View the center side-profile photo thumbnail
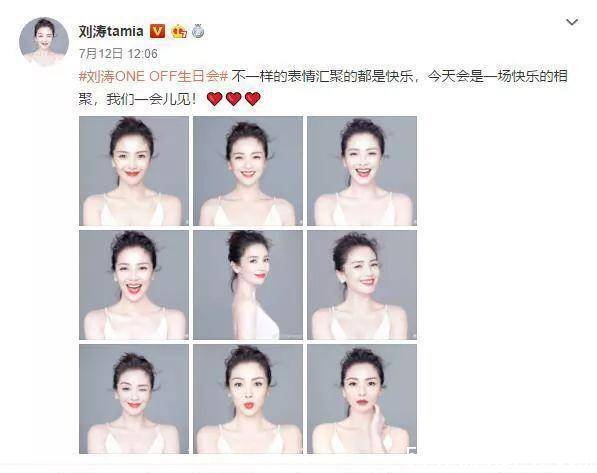 (248, 285)
